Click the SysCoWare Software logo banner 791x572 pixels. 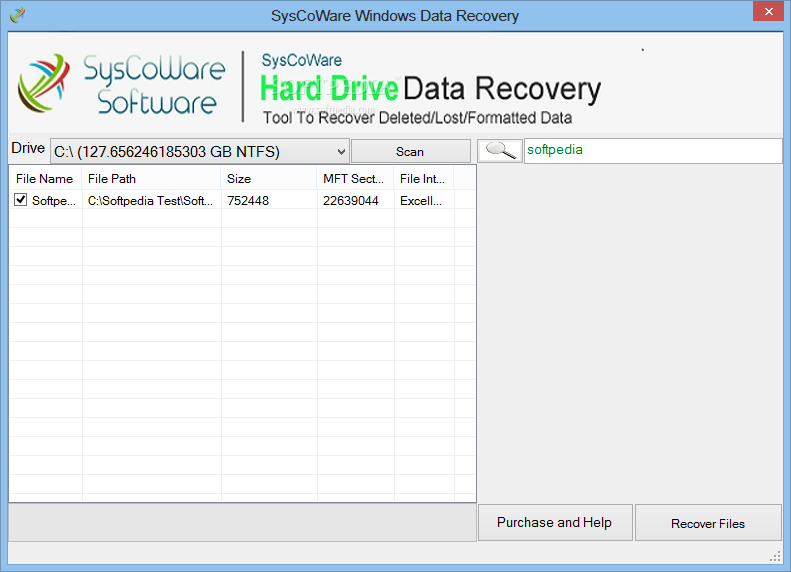(121, 84)
